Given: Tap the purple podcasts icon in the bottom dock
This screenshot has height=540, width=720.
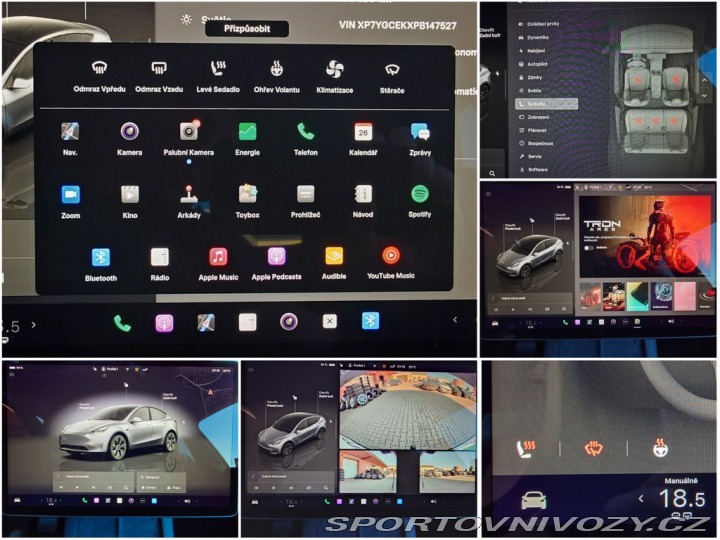Looking at the screenshot, I should pyautogui.click(x=164, y=323).
